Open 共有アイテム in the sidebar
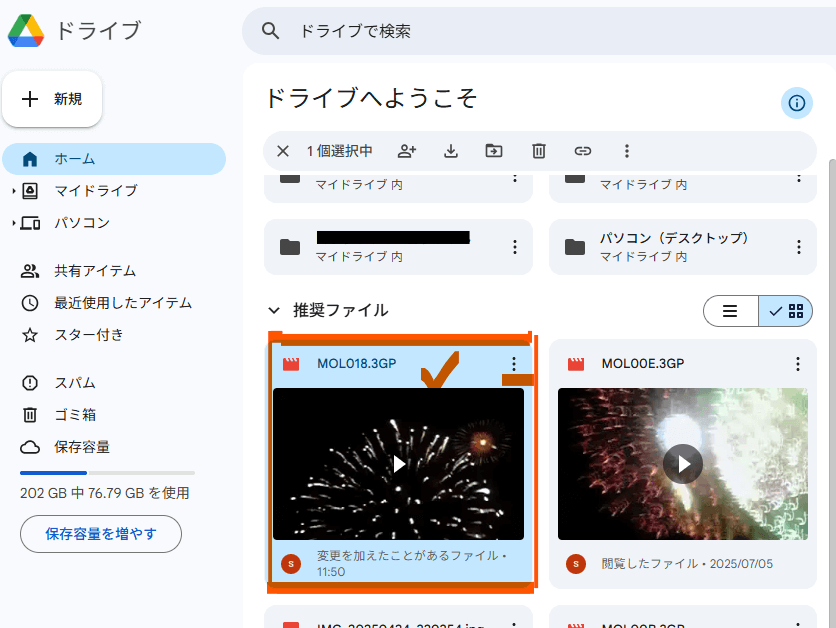This screenshot has height=628, width=836. [95, 271]
